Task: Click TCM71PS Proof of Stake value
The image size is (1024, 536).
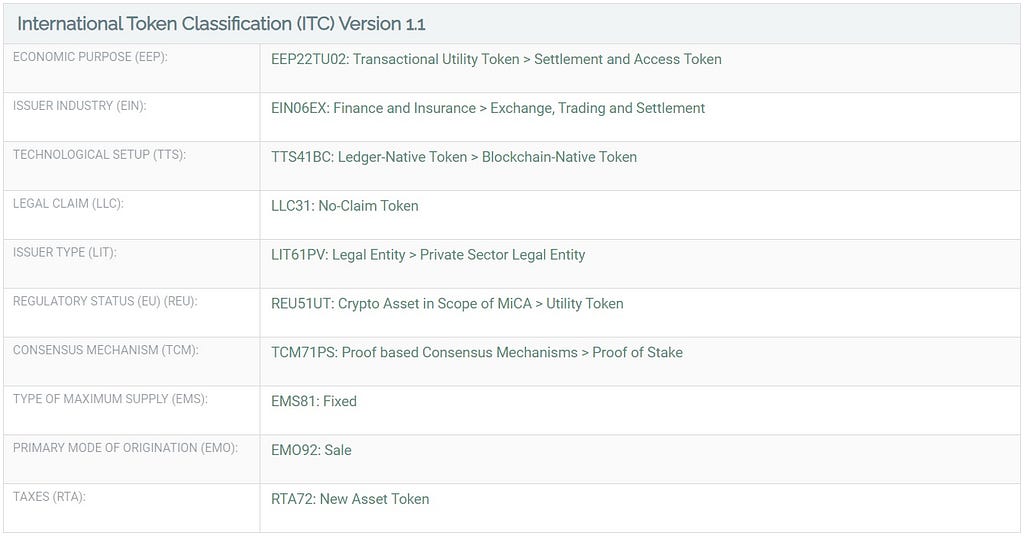Action: pos(477,353)
